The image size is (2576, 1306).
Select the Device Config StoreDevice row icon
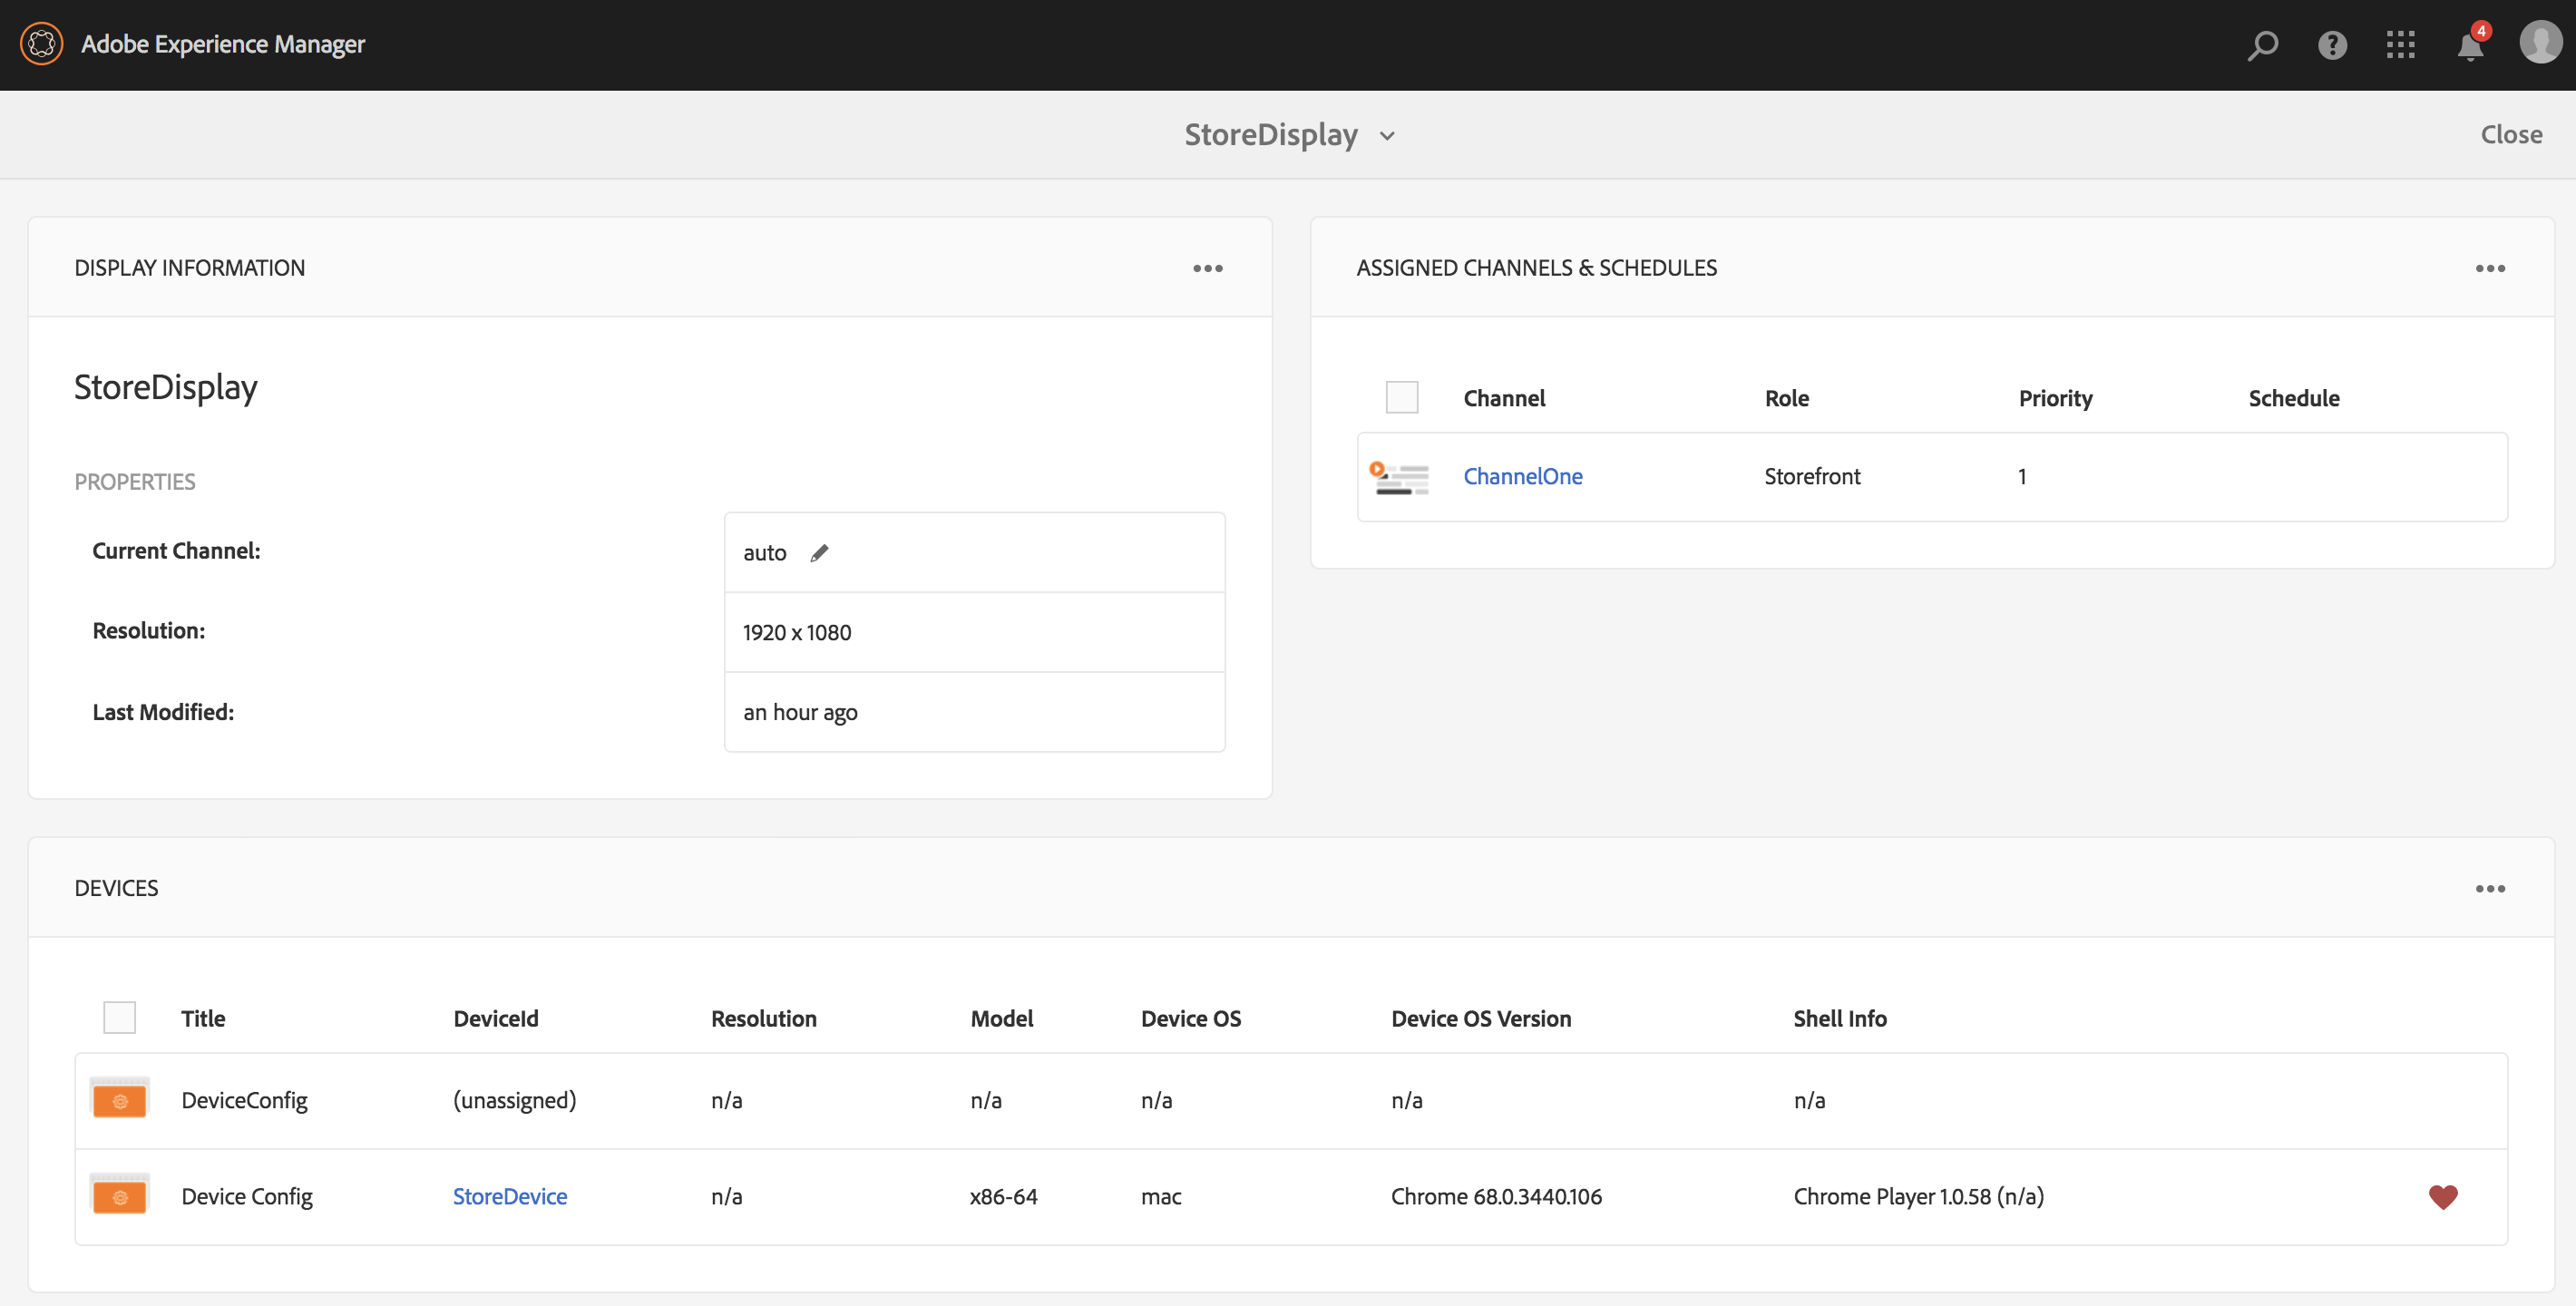pyautogui.click(x=119, y=1196)
